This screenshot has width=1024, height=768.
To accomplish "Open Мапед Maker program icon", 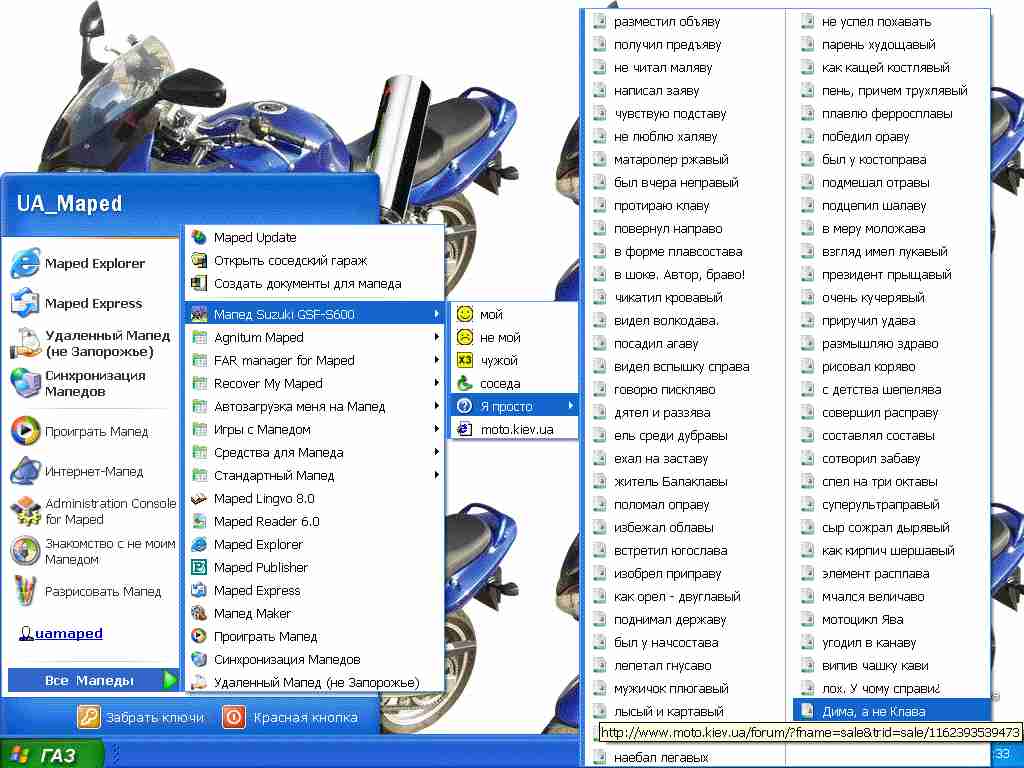I will click(x=199, y=613).
